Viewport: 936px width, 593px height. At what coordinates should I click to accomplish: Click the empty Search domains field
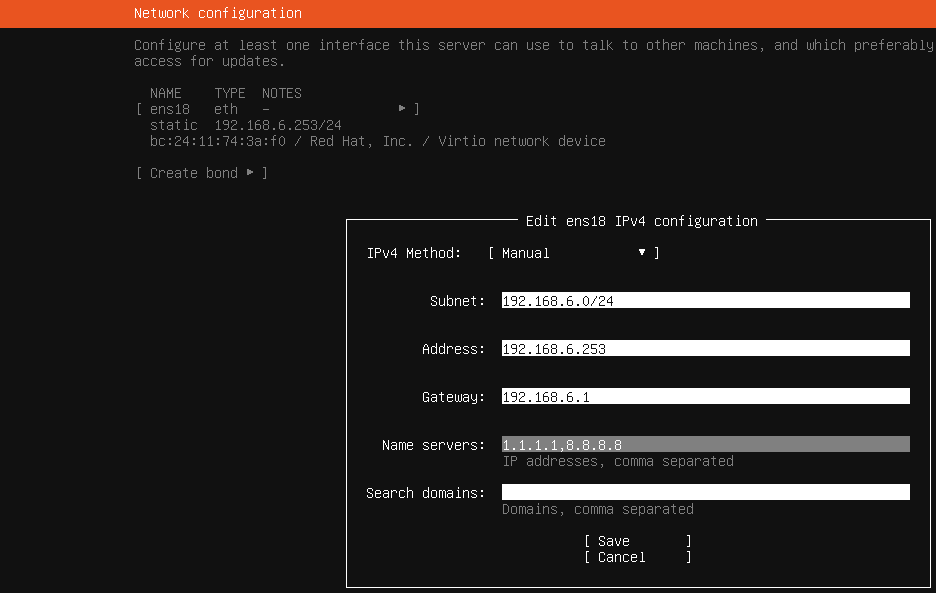705,493
